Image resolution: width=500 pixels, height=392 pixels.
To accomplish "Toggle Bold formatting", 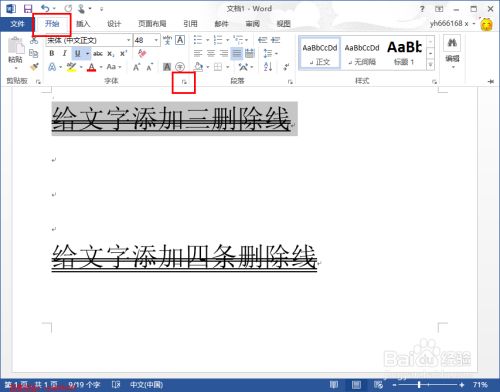I will pyautogui.click(x=52, y=53).
